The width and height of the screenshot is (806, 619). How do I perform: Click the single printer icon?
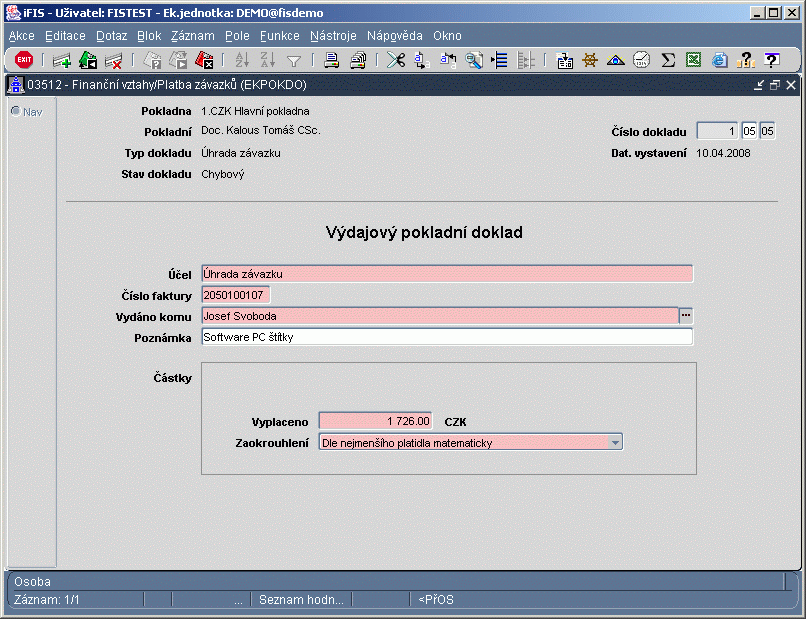tap(332, 60)
